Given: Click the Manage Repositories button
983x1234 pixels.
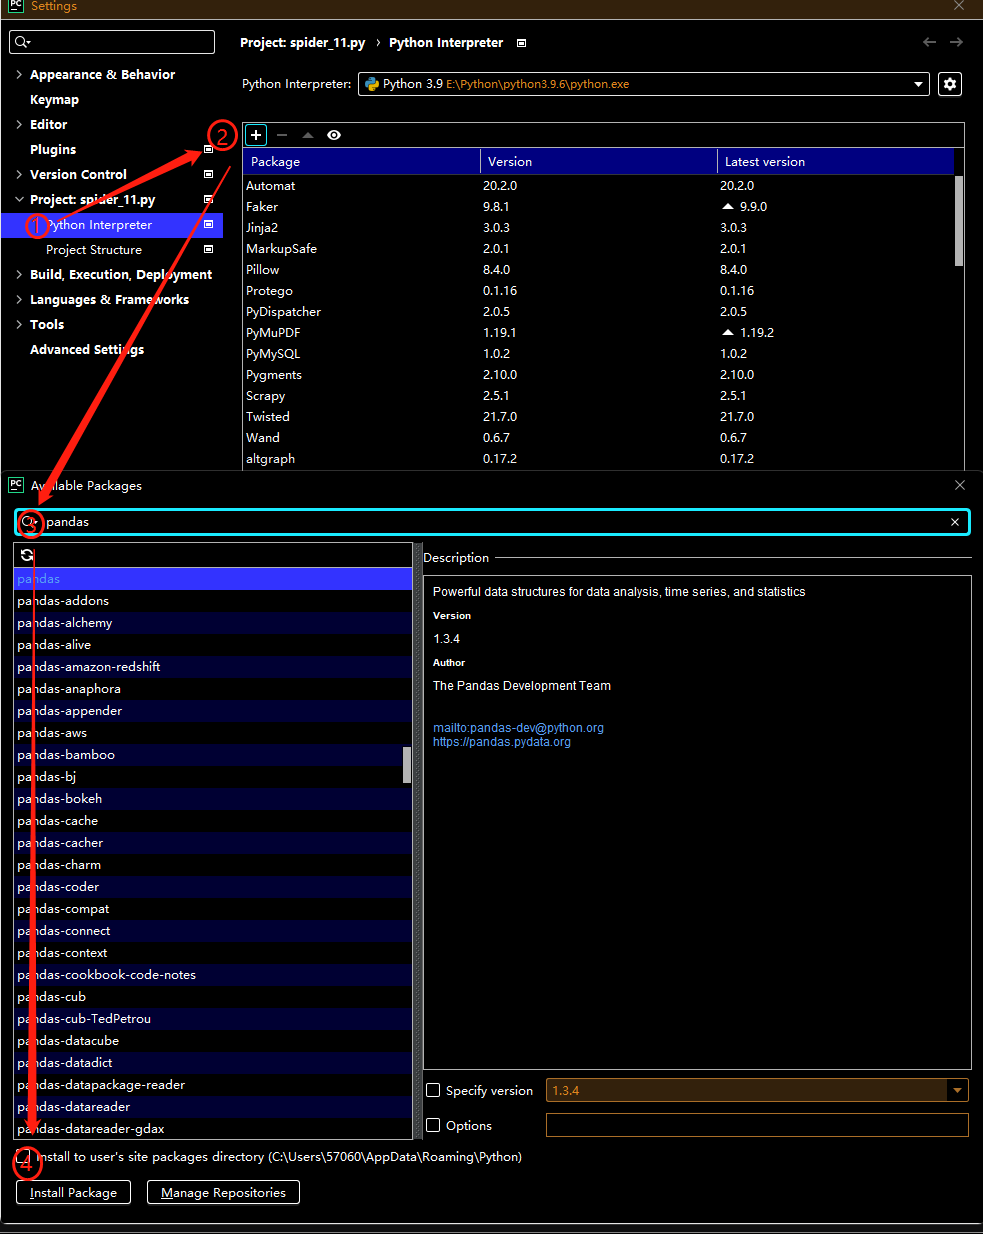Looking at the screenshot, I should (223, 1192).
